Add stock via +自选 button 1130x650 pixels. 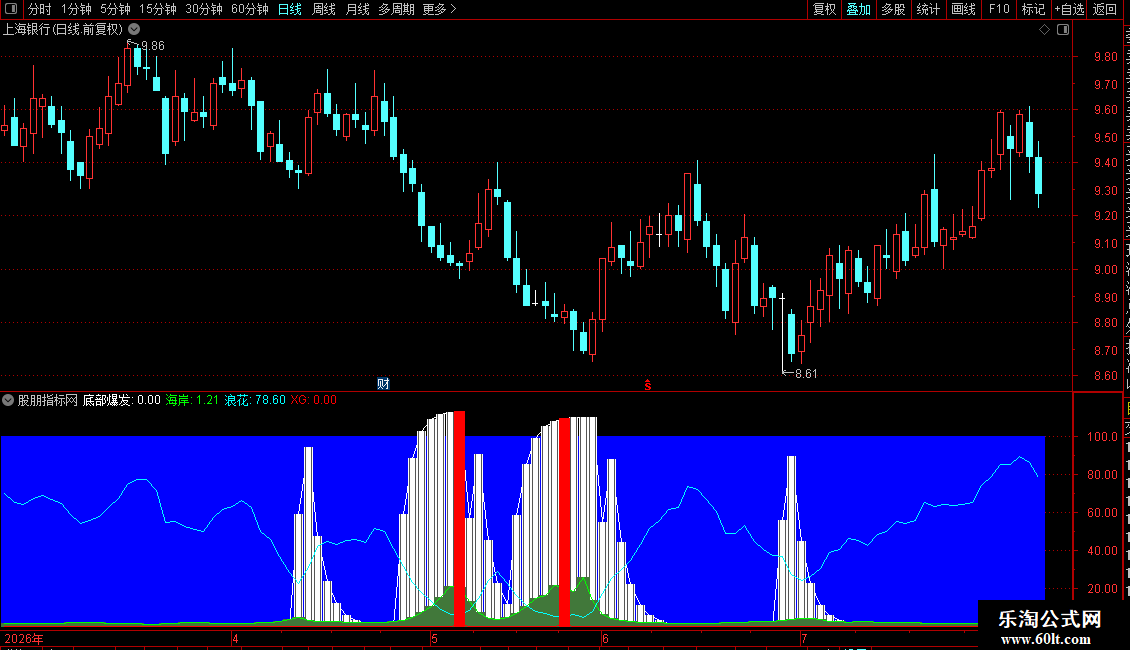[x=1069, y=9]
